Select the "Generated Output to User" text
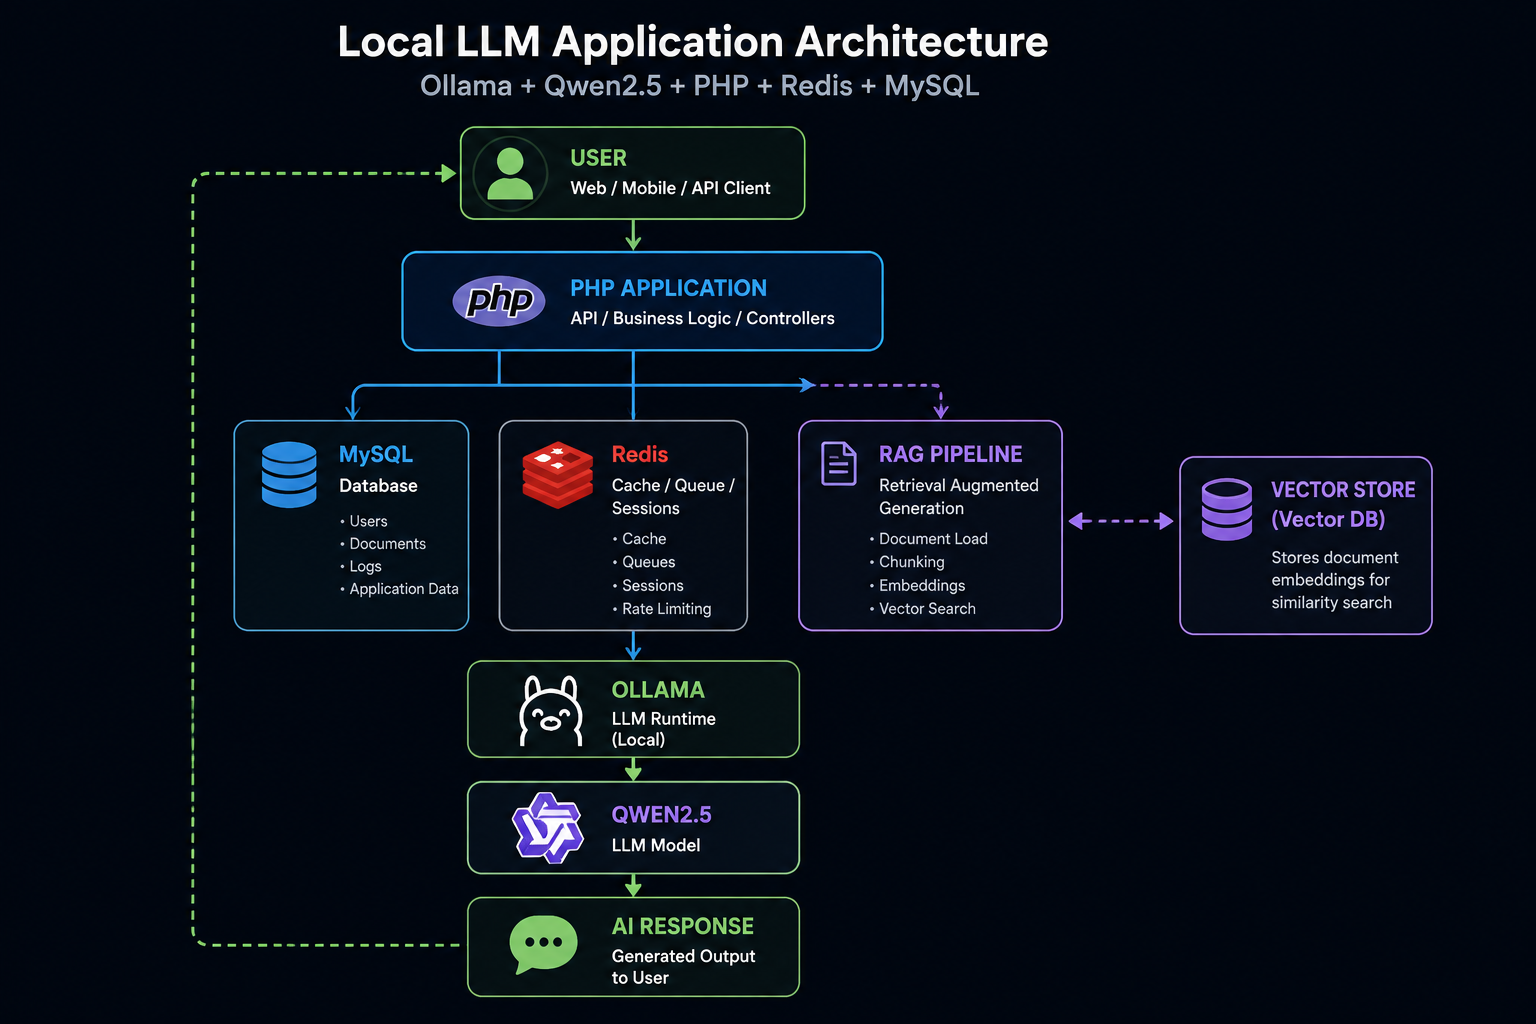The width and height of the screenshot is (1536, 1024). 684,967
